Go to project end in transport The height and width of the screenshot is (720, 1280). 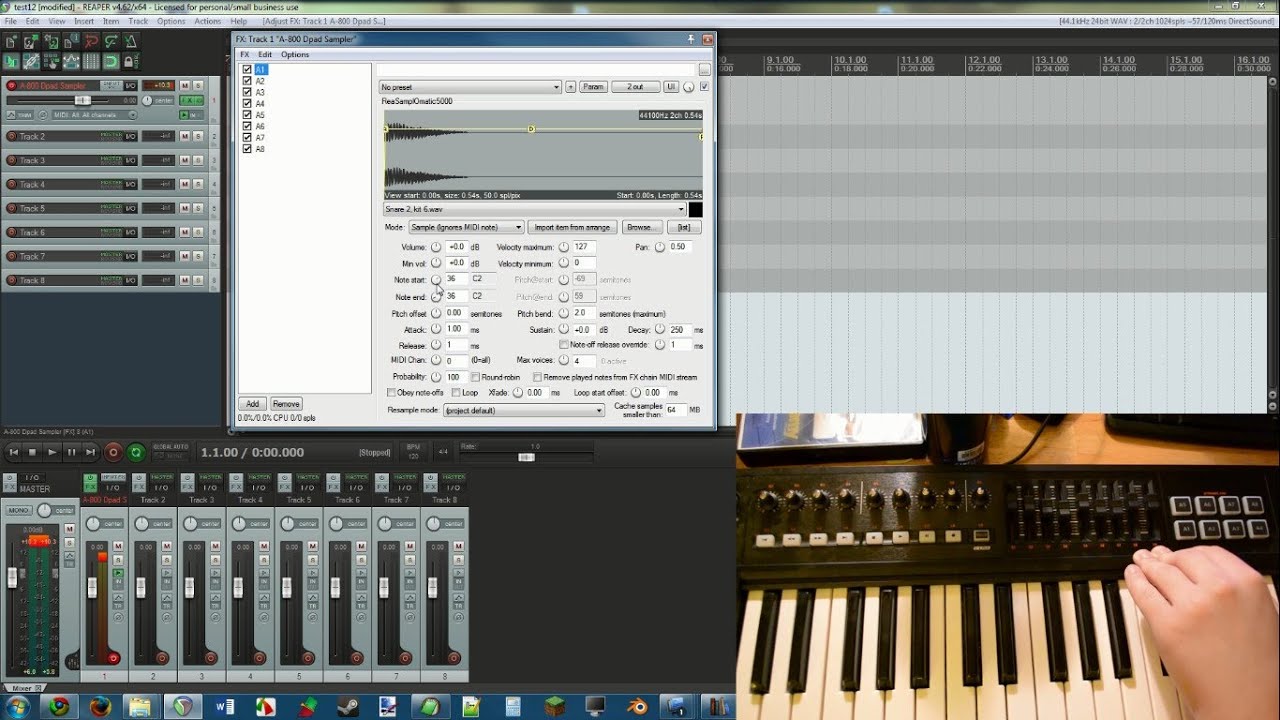point(90,452)
